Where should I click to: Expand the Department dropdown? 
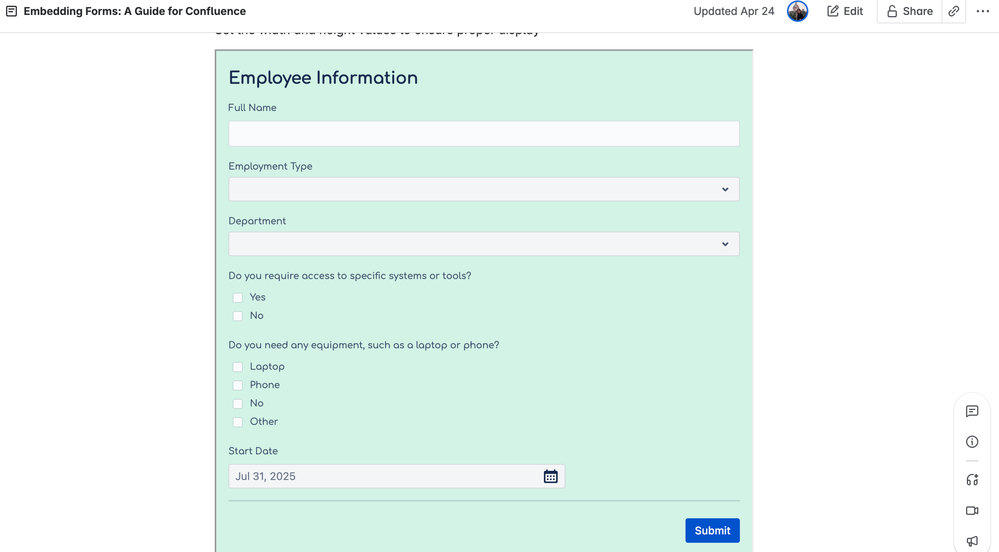click(484, 244)
